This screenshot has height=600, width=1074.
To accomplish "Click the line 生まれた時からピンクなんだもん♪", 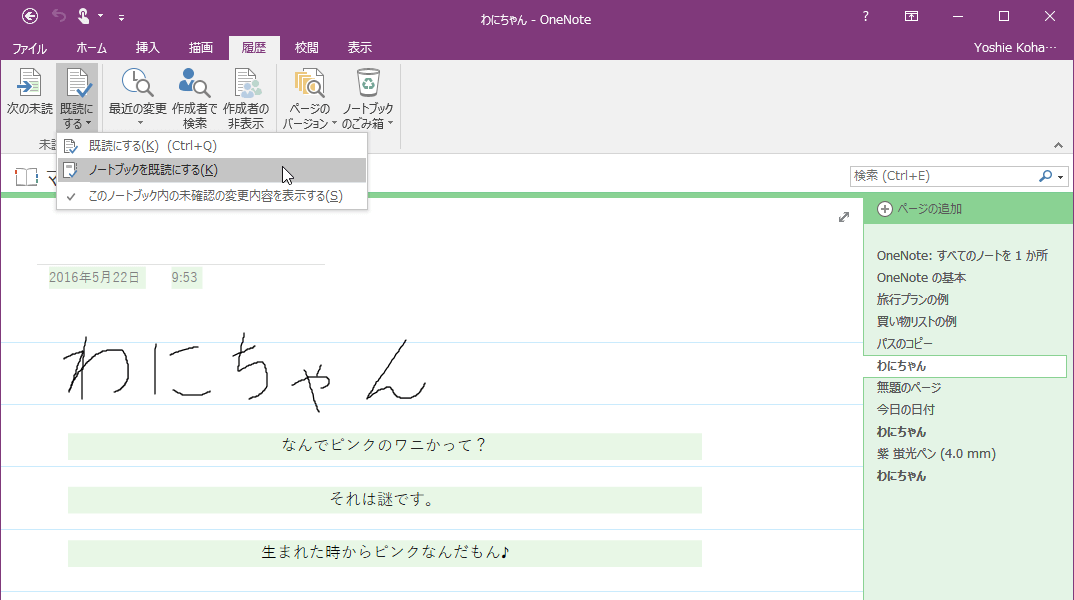I will tap(384, 553).
